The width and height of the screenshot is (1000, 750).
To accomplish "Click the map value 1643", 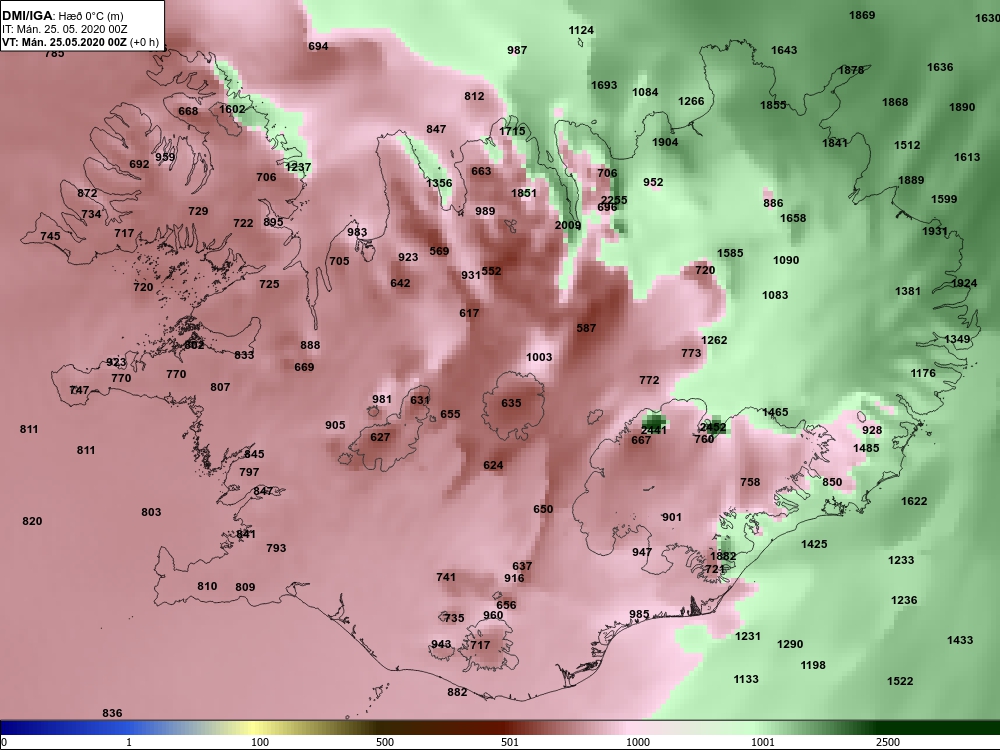I will pyautogui.click(x=784, y=50).
